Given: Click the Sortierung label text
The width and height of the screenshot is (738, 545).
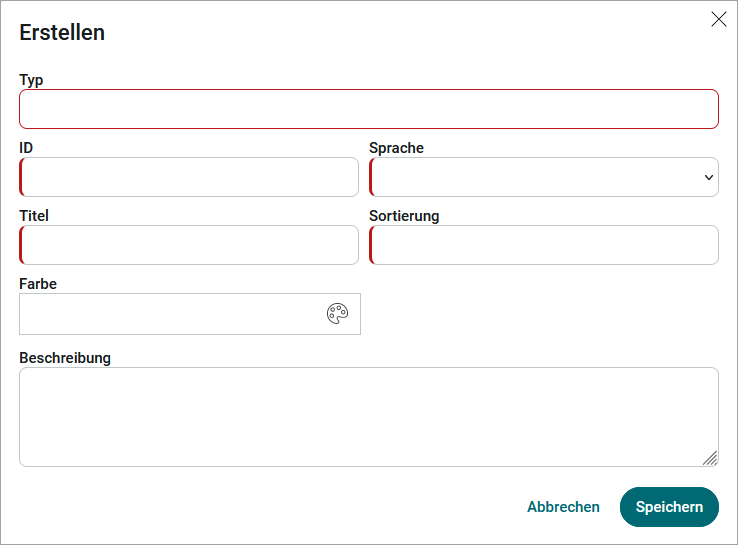Looking at the screenshot, I should pyautogui.click(x=404, y=216).
